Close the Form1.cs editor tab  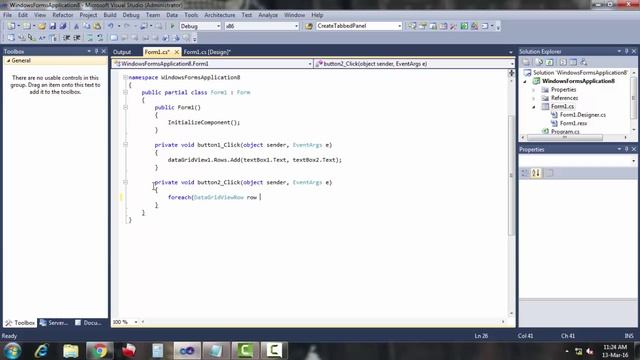coord(176,52)
